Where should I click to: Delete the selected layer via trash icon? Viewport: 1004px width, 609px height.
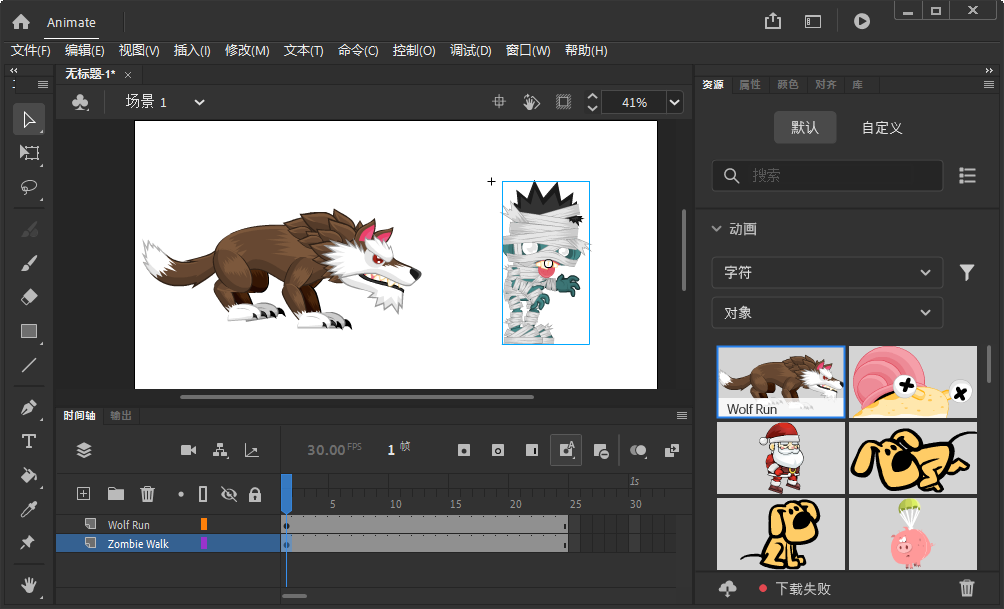tap(147, 493)
